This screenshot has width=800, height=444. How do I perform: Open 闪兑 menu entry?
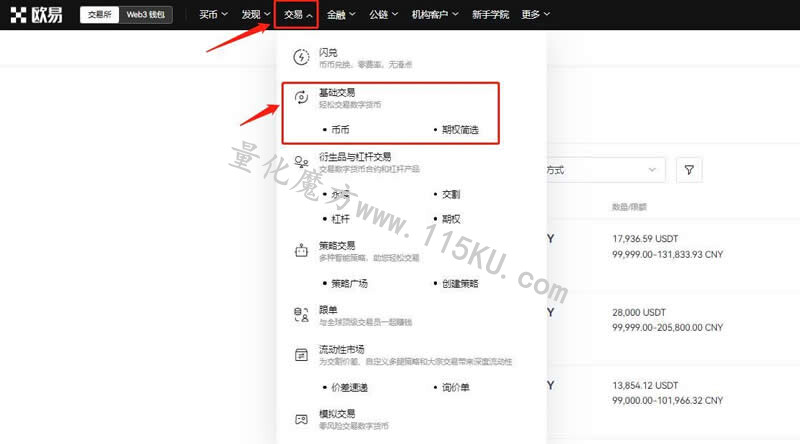pos(328,53)
